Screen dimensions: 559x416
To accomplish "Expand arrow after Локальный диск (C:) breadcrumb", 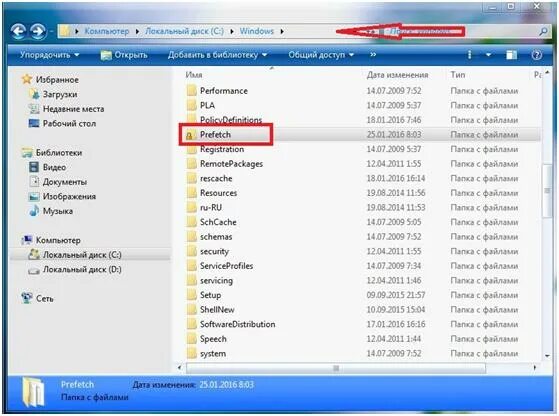I will (232, 31).
